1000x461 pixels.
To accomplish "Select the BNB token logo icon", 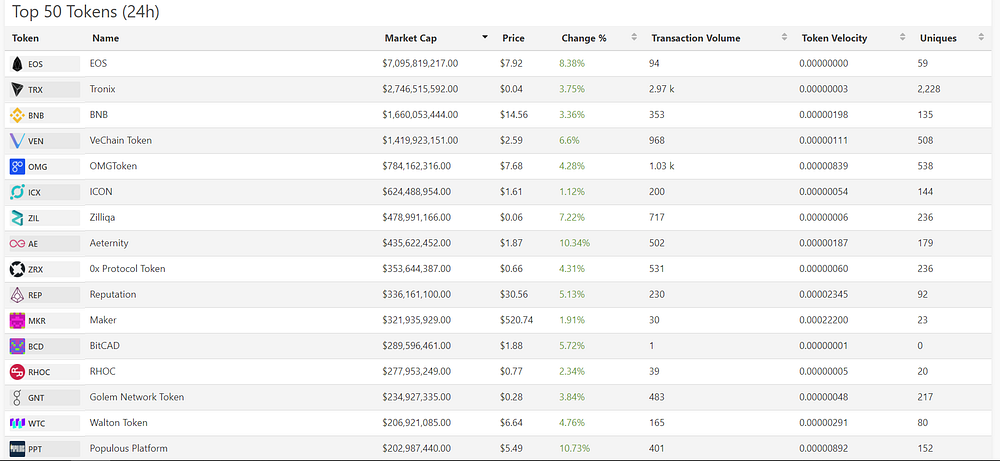I will [x=17, y=115].
